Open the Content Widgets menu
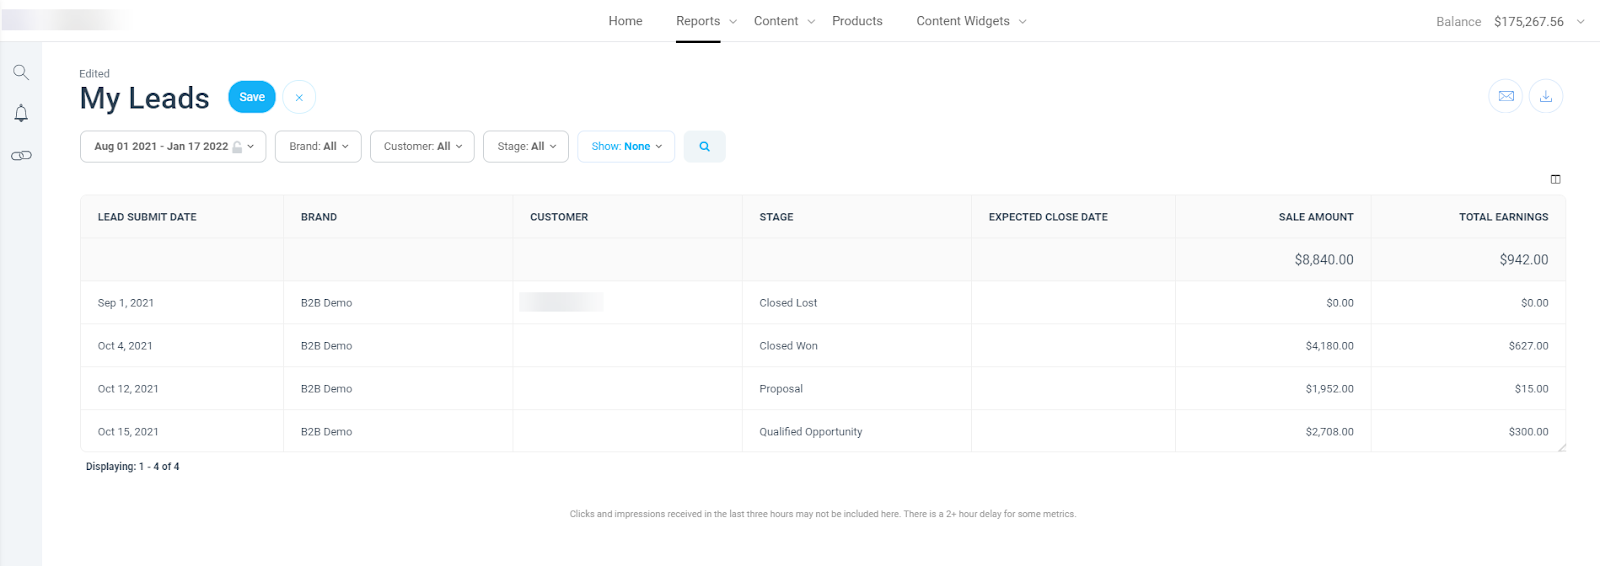 971,21
